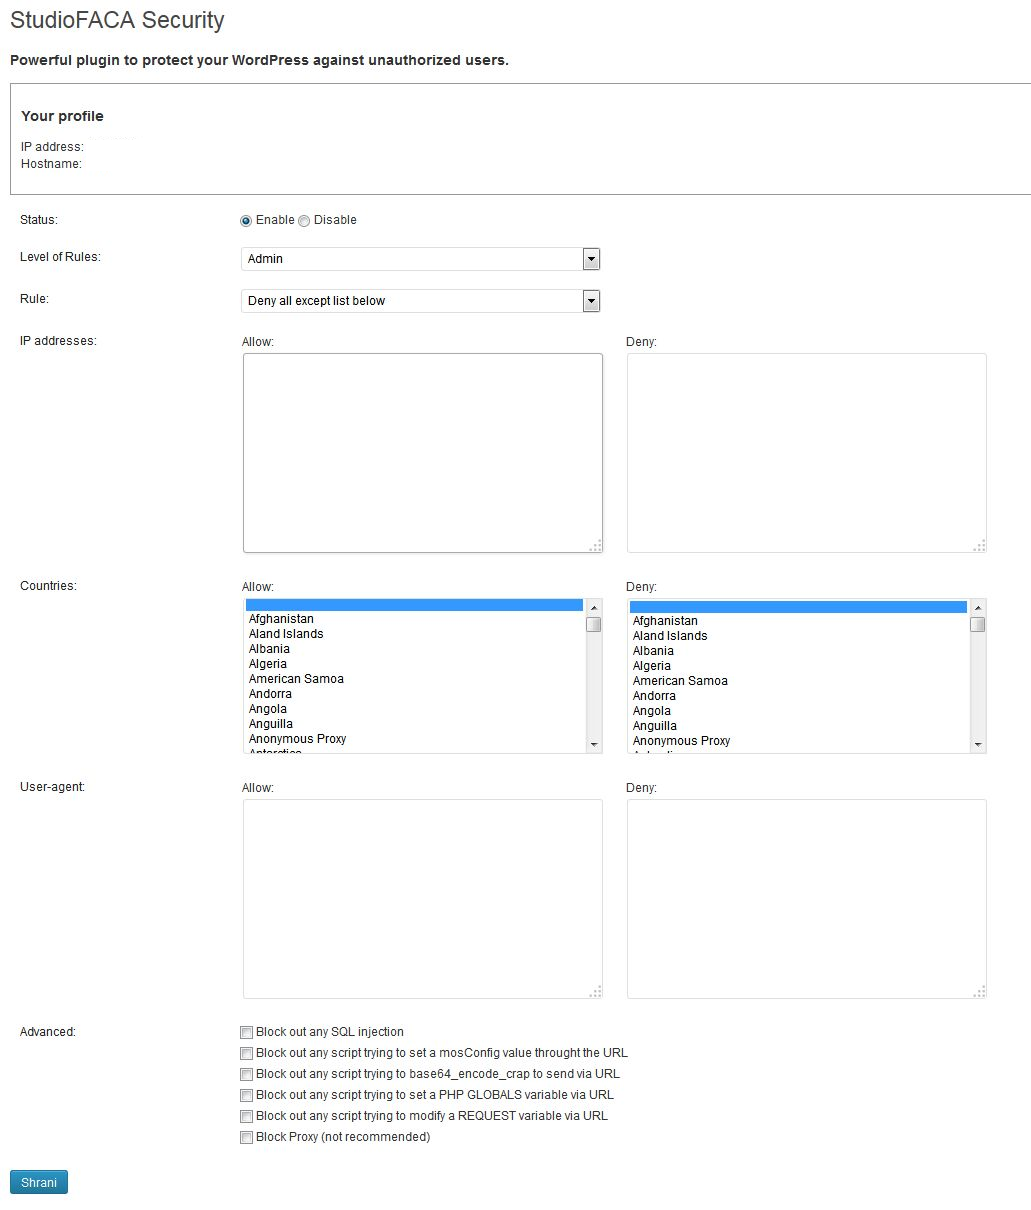Select Albania in Countries Deny list
This screenshot has width=1031, height=1210.
[x=798, y=651]
